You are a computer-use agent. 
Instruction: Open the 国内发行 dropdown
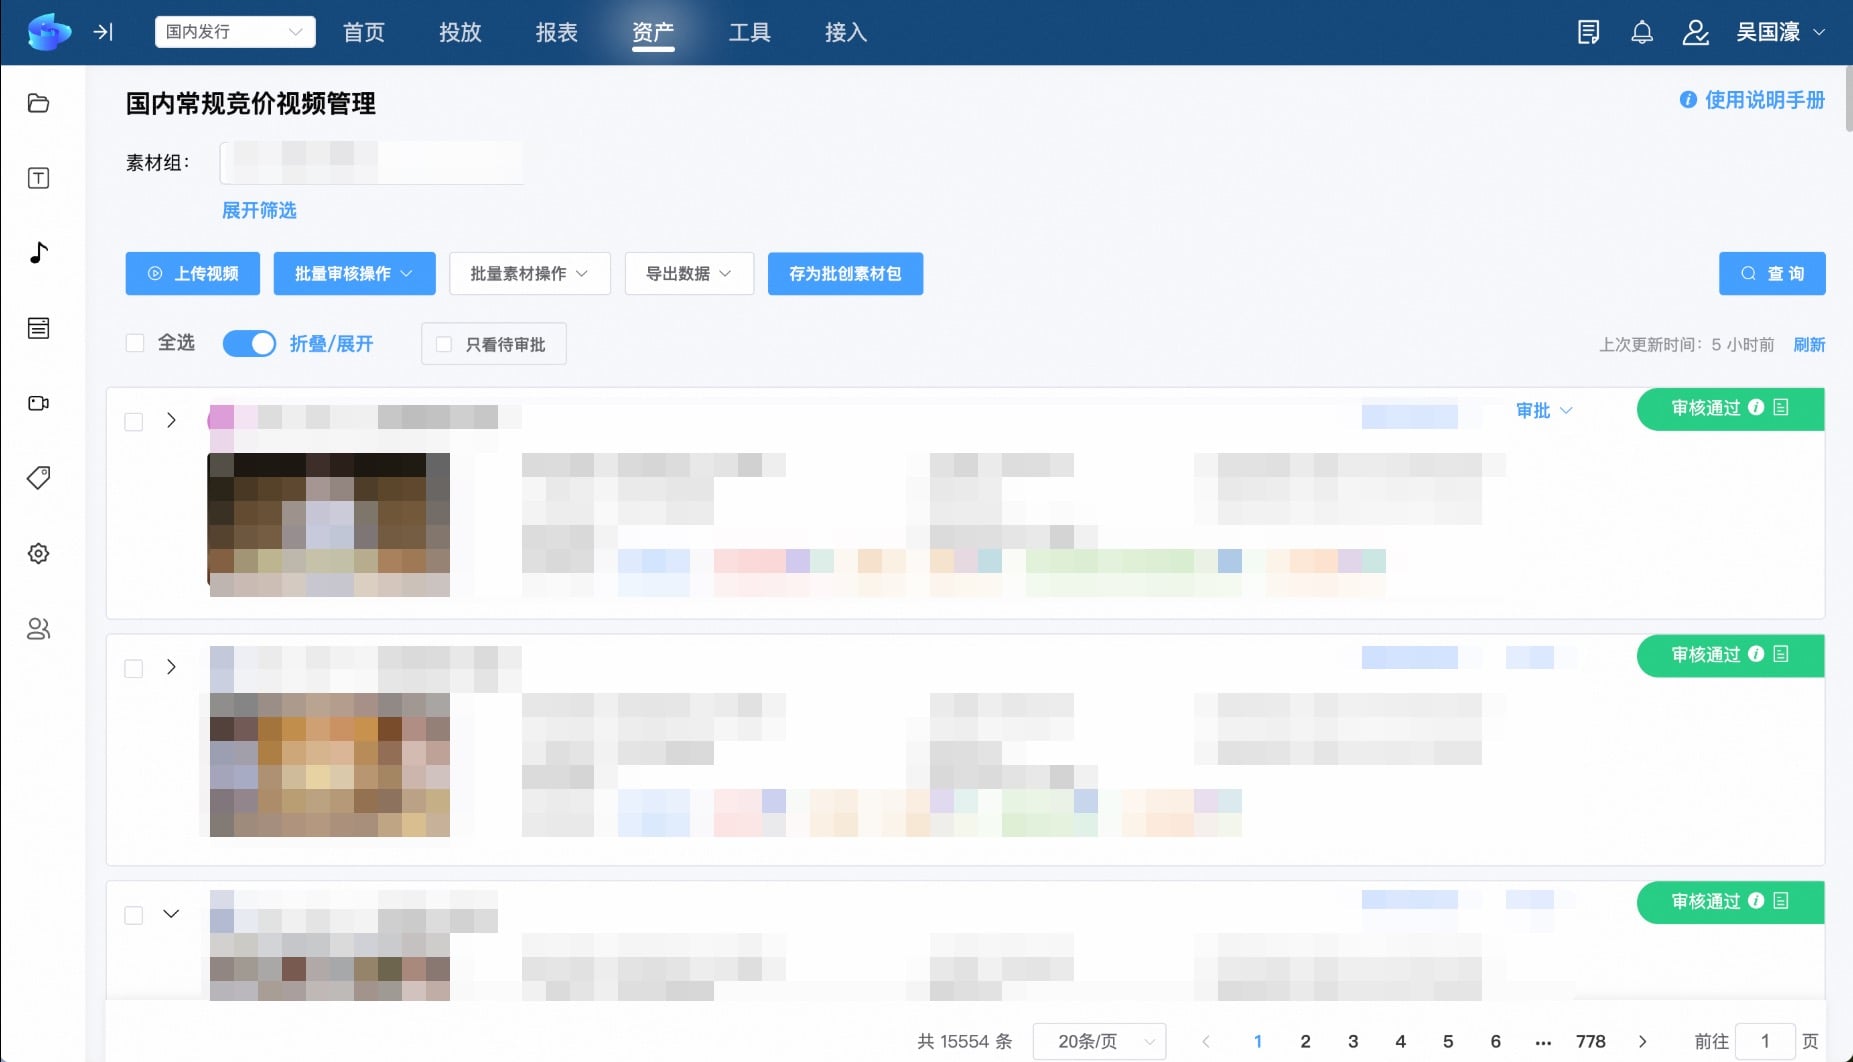click(235, 32)
